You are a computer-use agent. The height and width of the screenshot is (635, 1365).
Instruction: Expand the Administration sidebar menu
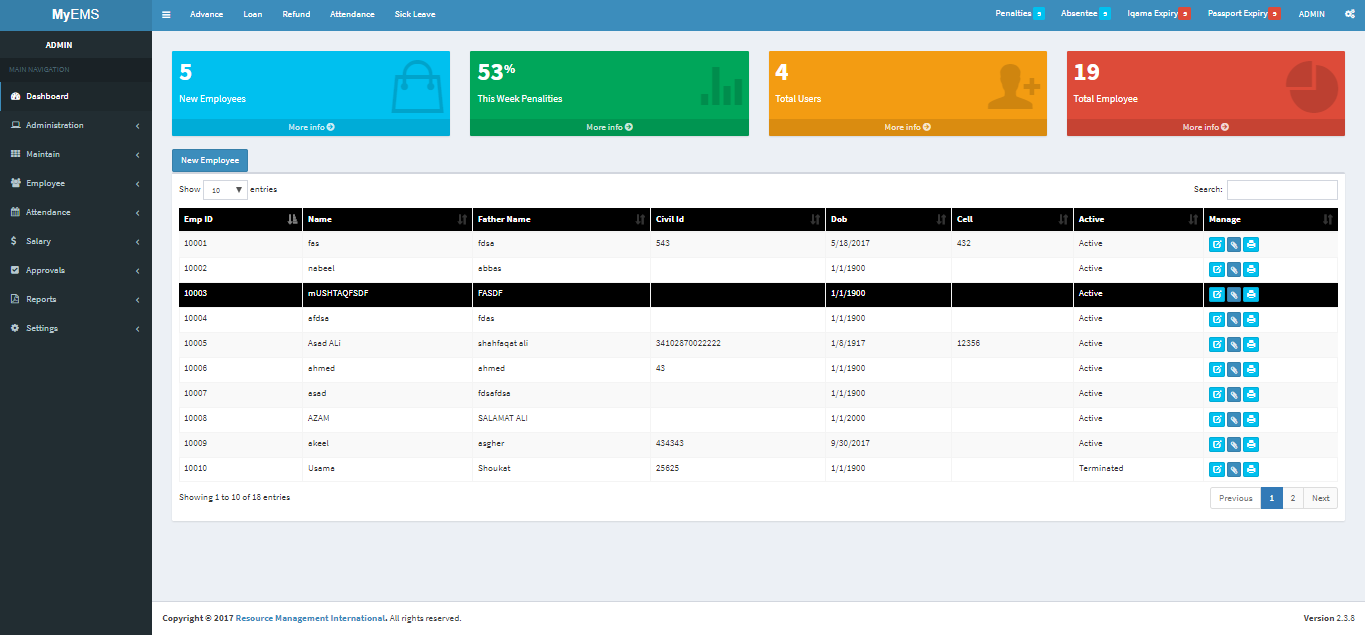75,126
